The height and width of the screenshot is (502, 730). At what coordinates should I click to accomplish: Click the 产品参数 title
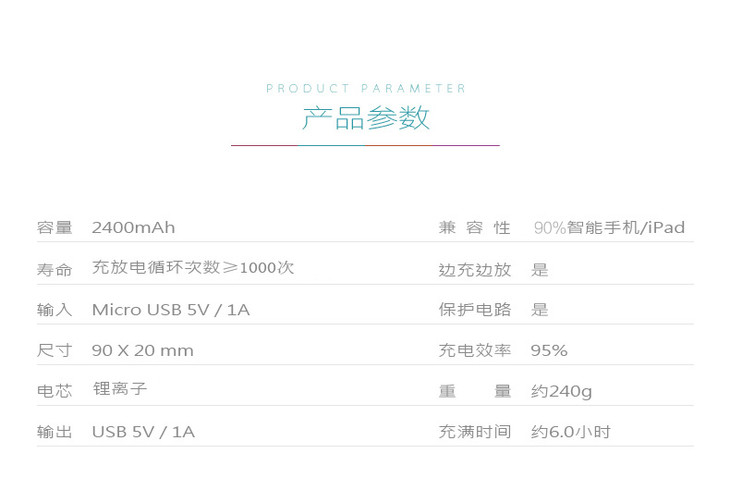click(366, 118)
